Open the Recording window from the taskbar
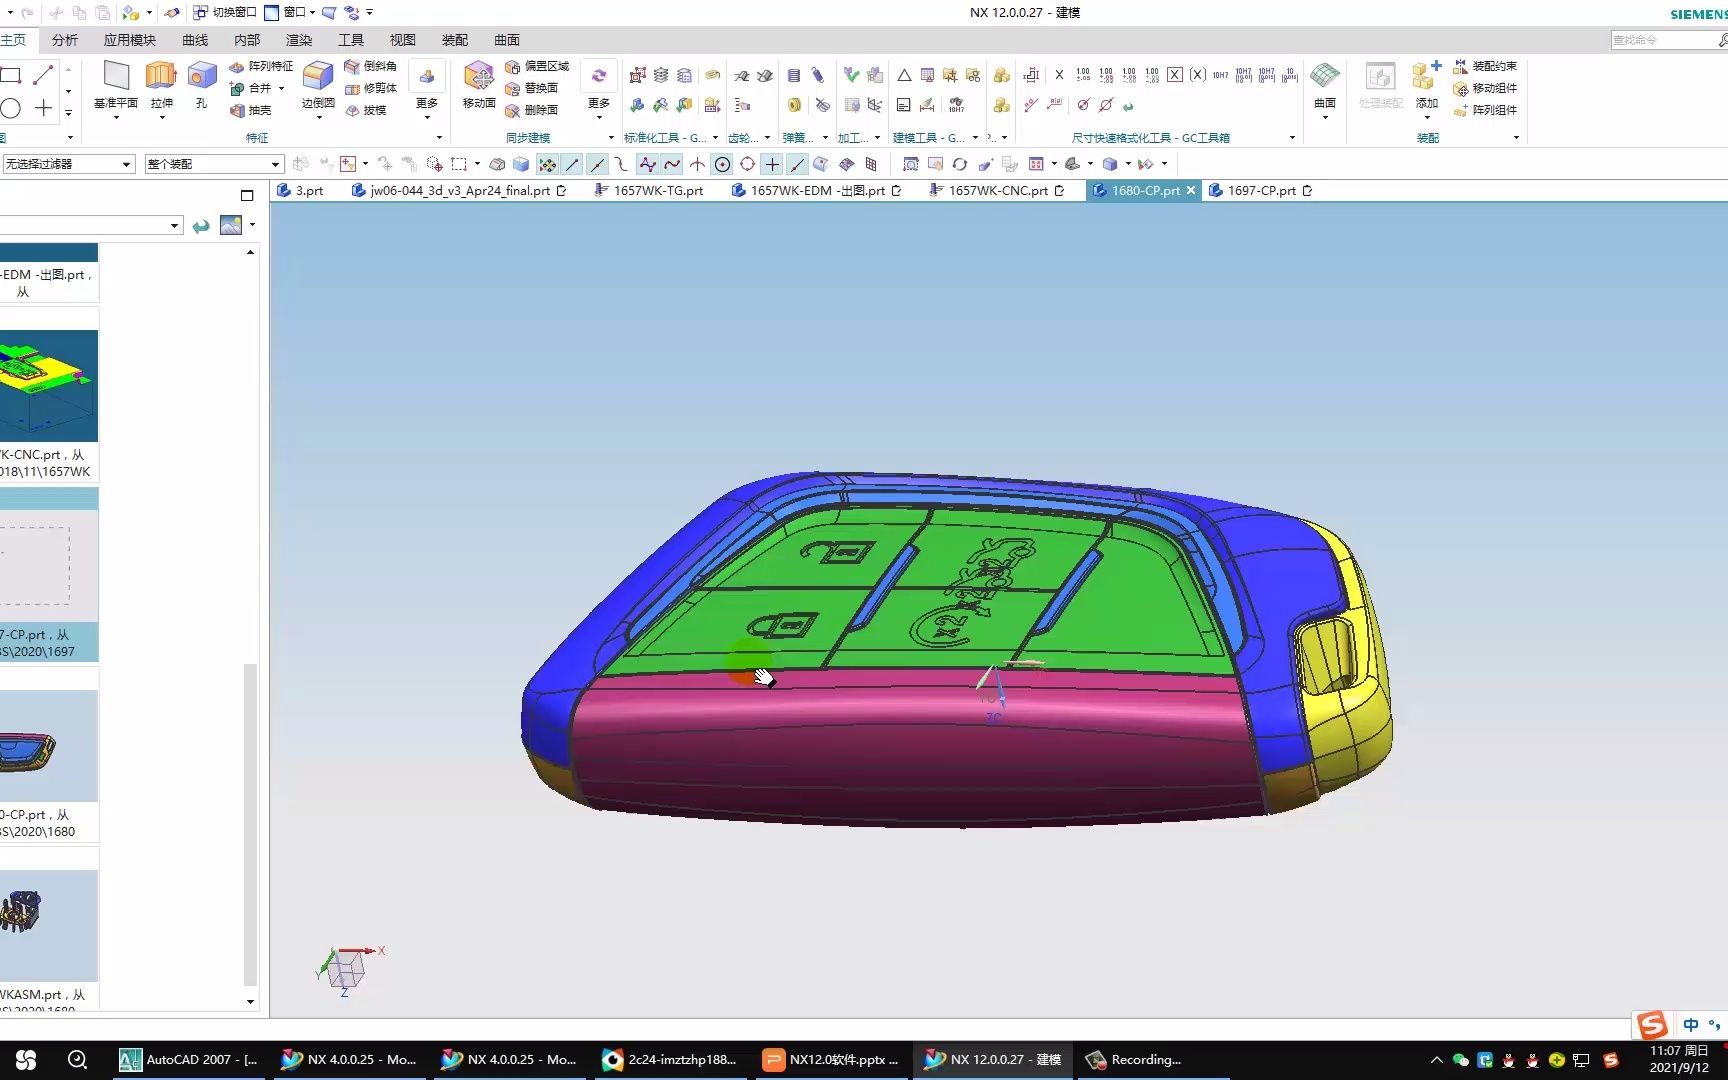This screenshot has width=1728, height=1080. pyautogui.click(x=1140, y=1059)
